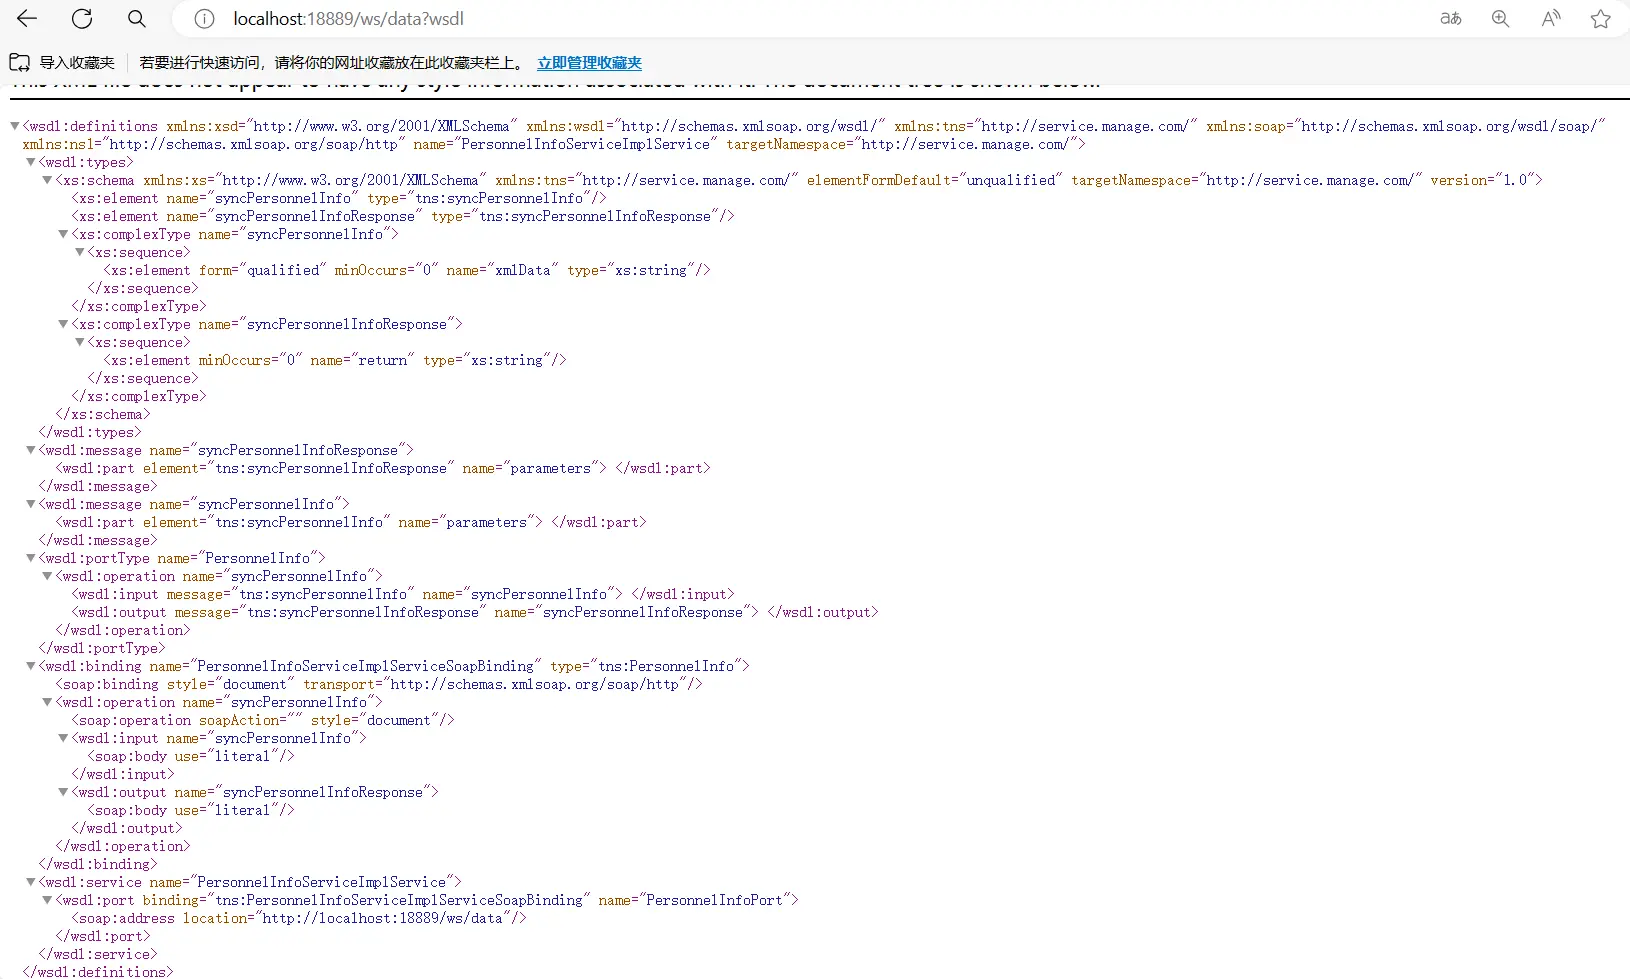Click the closing /wsdl:port tag

(x=102, y=936)
